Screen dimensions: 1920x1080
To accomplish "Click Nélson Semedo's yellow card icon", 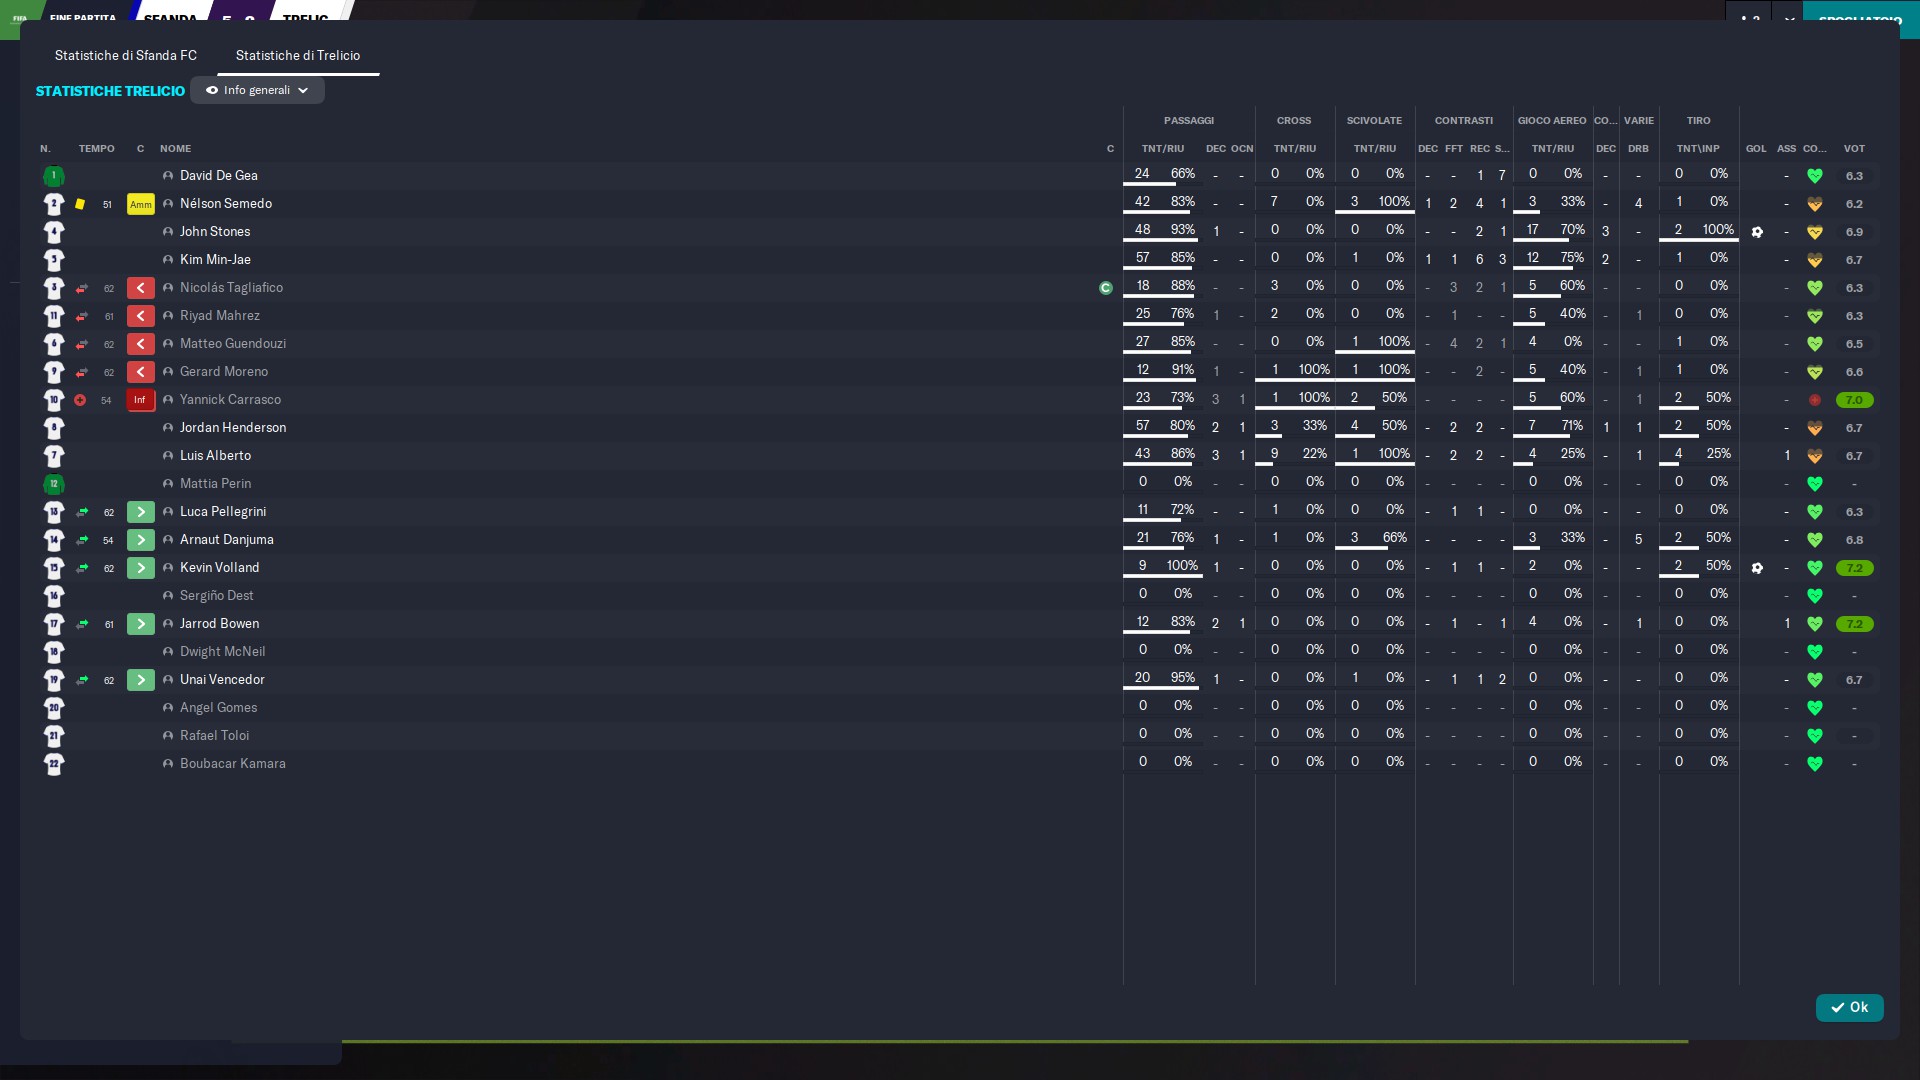I will [80, 204].
